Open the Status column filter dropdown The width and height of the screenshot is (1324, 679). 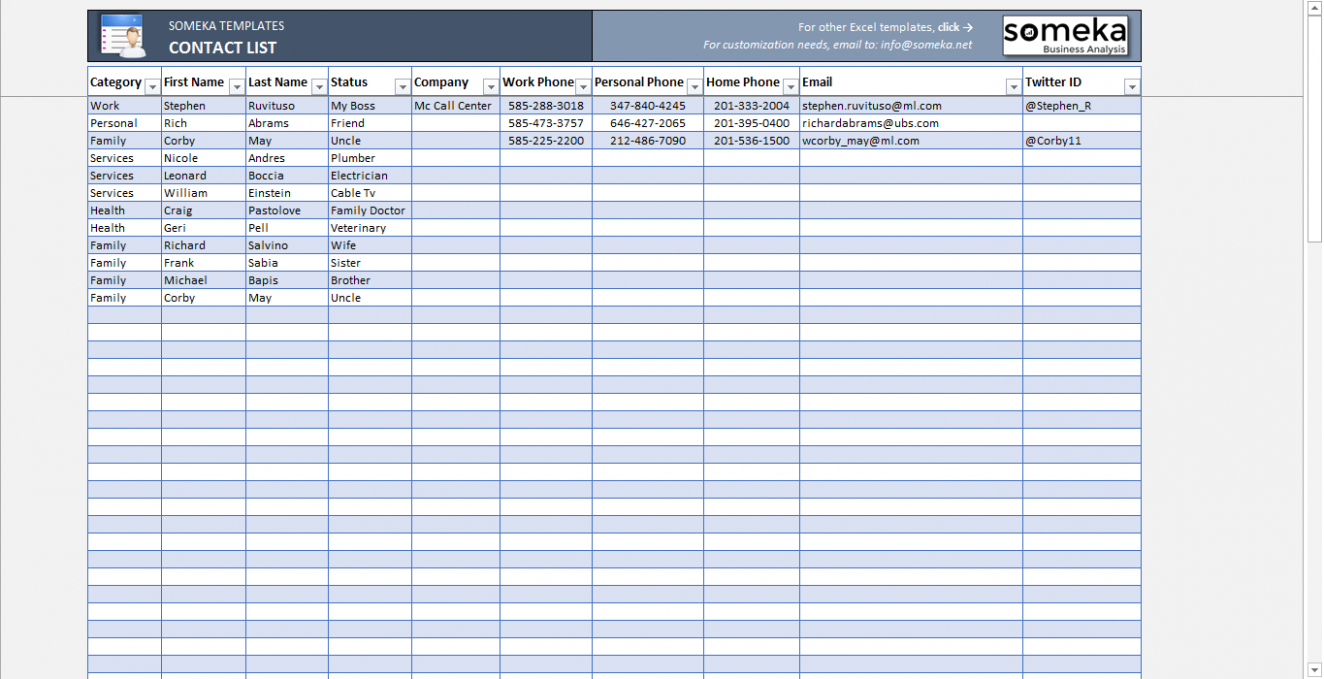point(402,87)
